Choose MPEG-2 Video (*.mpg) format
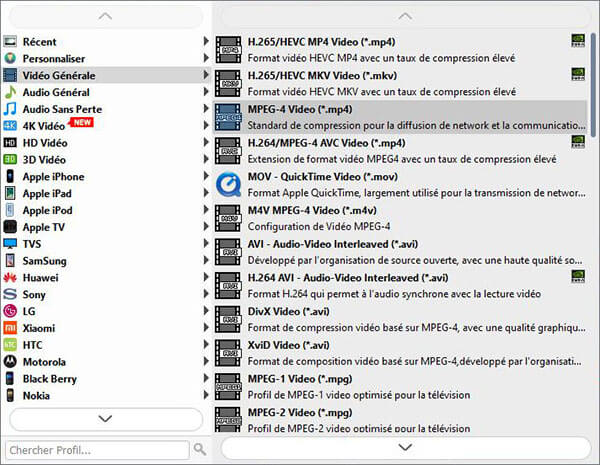The width and height of the screenshot is (600, 465). pyautogui.click(x=400, y=419)
